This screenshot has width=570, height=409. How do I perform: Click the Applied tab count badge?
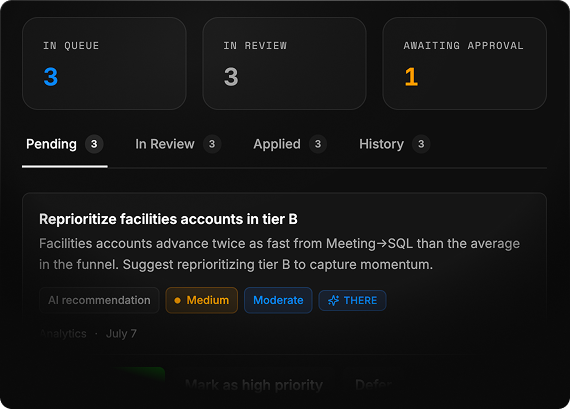[318, 144]
